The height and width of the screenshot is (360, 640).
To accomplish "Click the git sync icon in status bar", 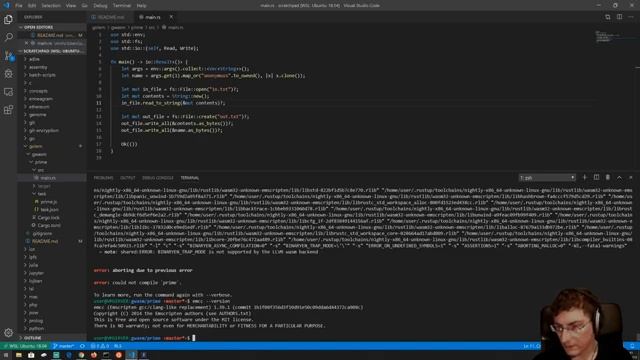I will [82, 346].
